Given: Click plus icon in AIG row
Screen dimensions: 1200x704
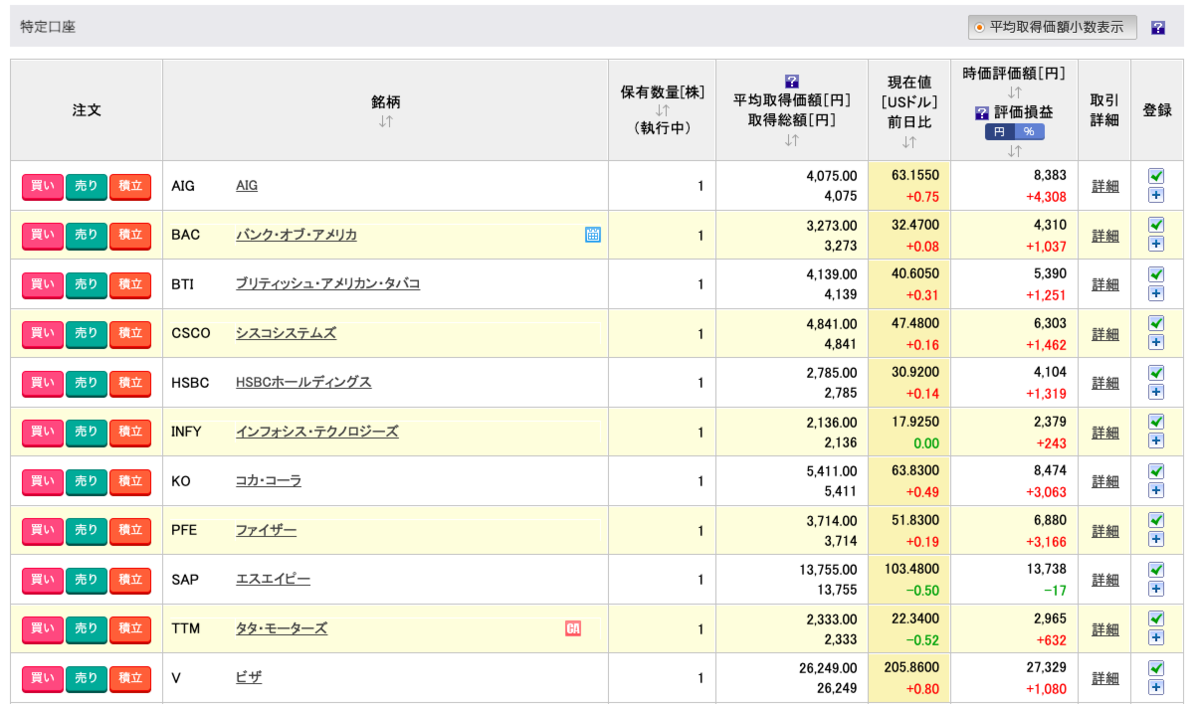Looking at the screenshot, I should [x=1156, y=195].
